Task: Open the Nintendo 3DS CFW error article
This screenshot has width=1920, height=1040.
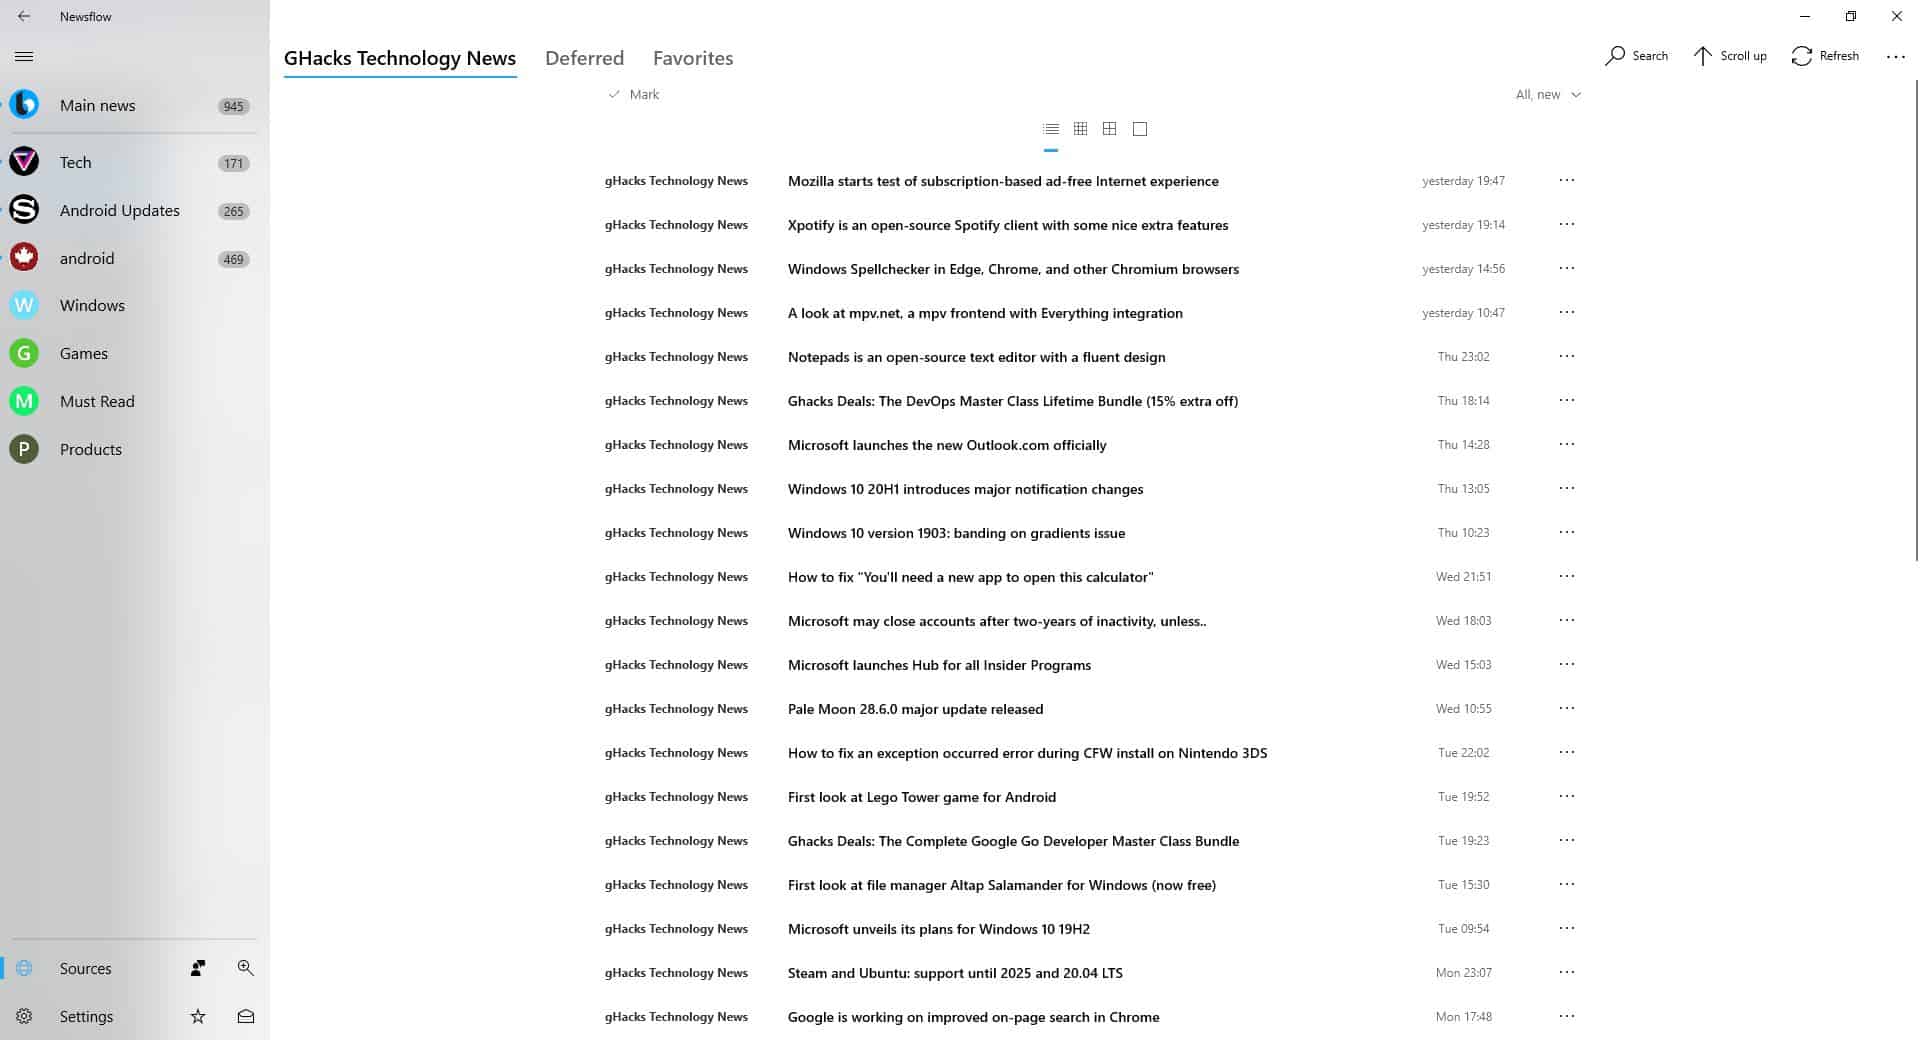Action: pyautogui.click(x=1027, y=753)
